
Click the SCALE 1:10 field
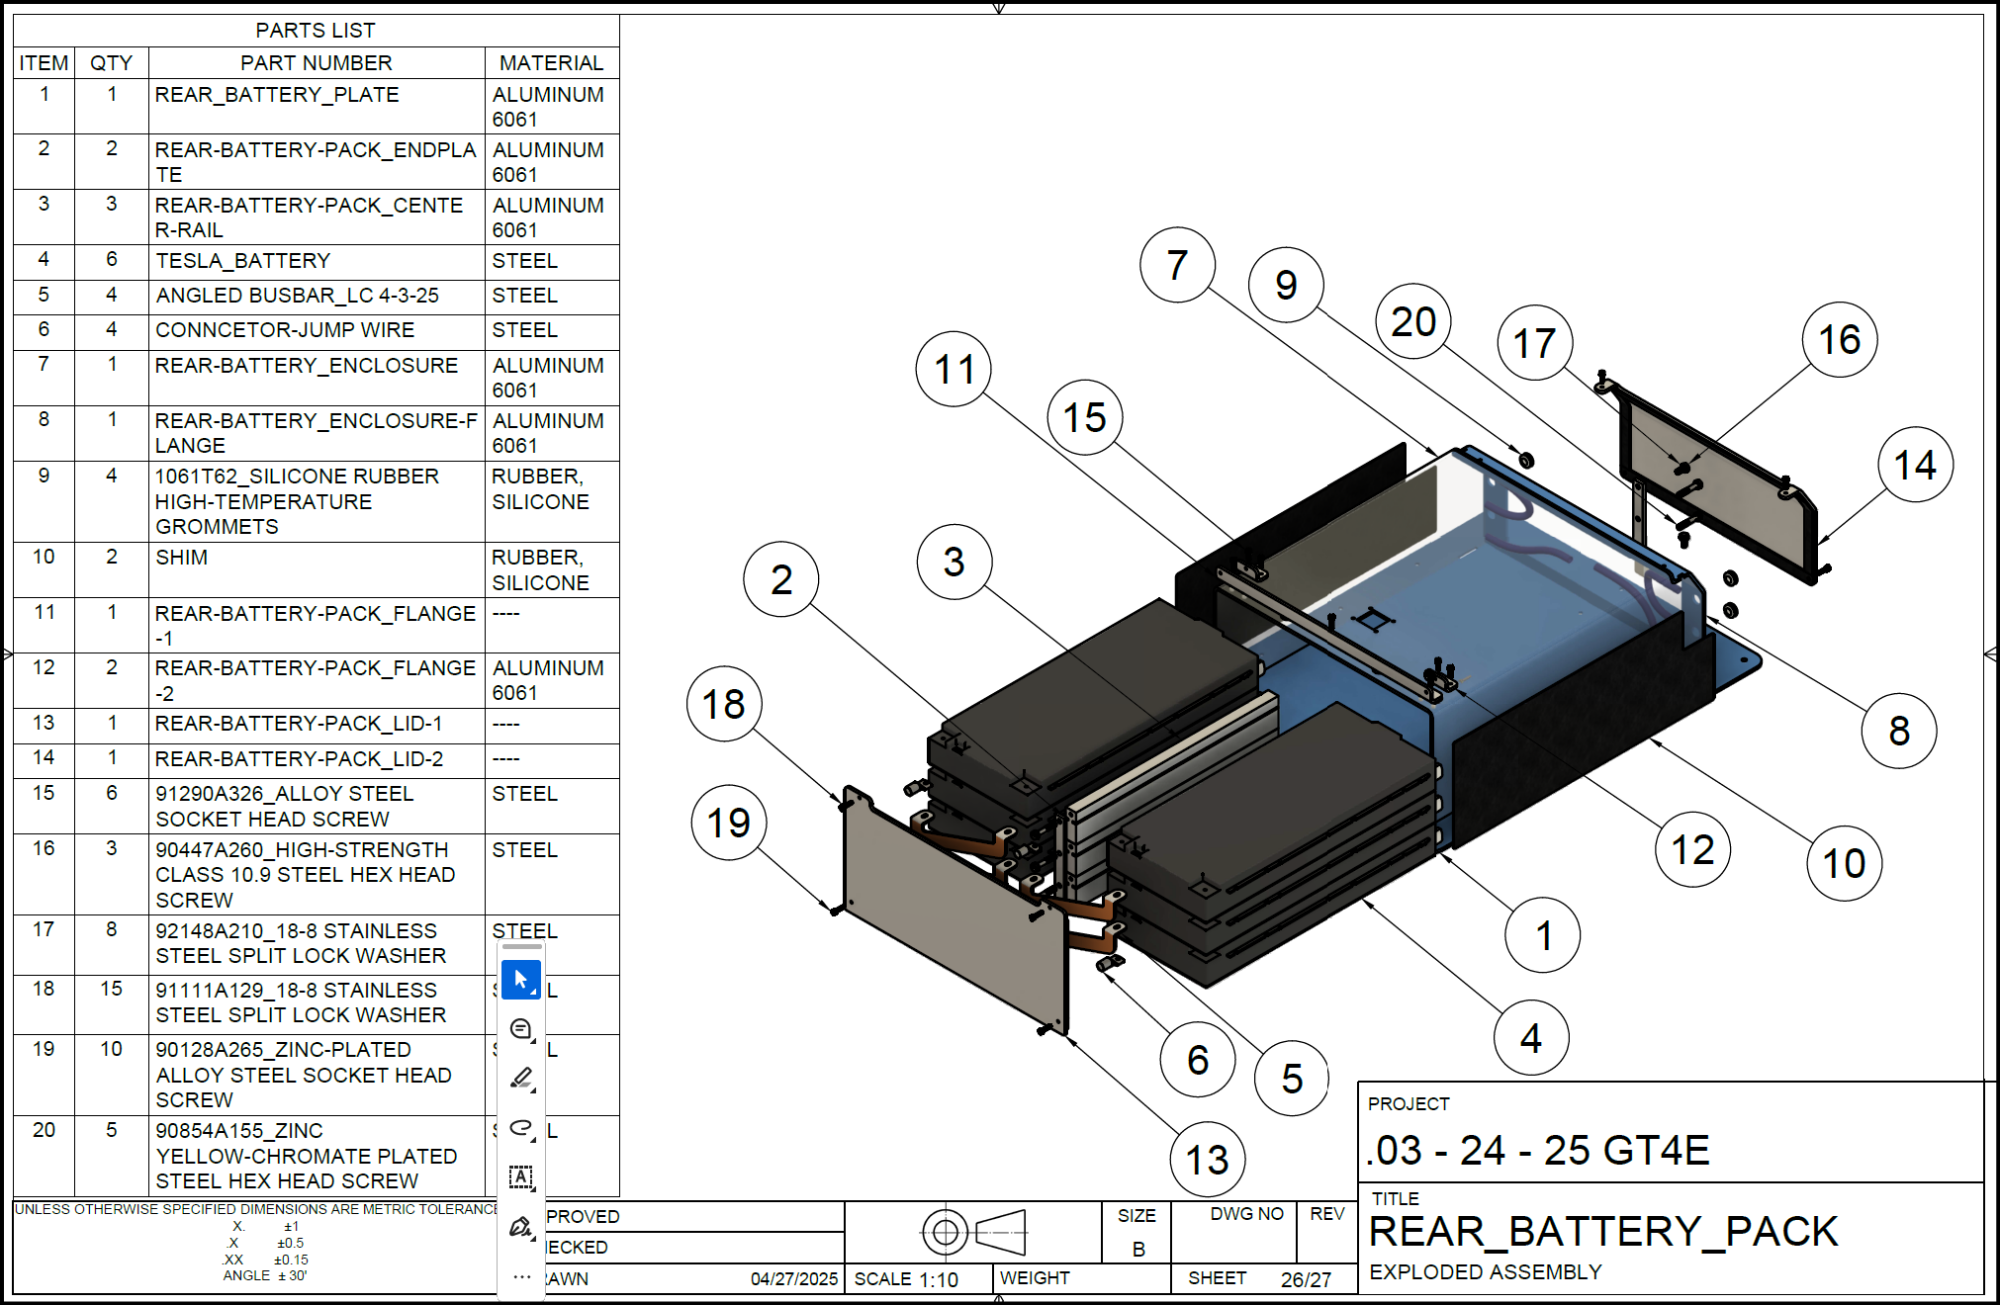[x=906, y=1279]
